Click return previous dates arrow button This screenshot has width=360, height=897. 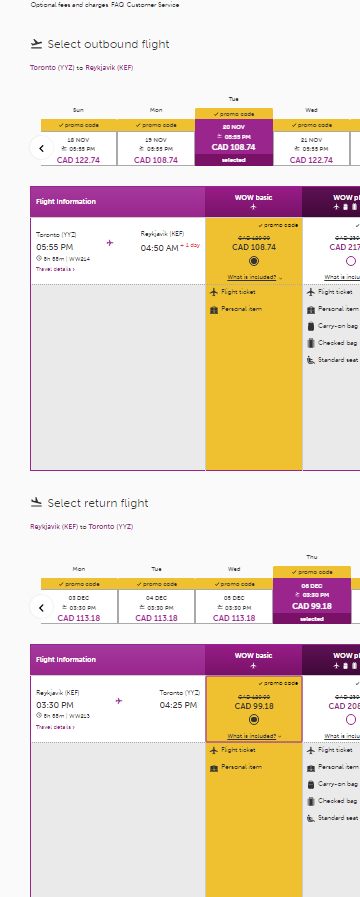pyautogui.click(x=41, y=608)
